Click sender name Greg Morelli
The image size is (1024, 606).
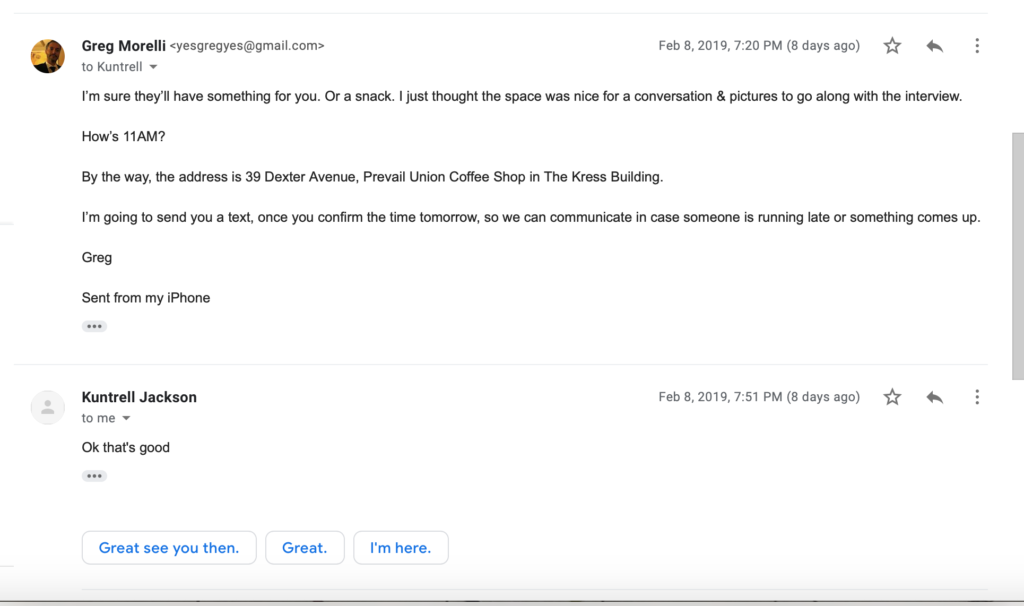coord(123,46)
